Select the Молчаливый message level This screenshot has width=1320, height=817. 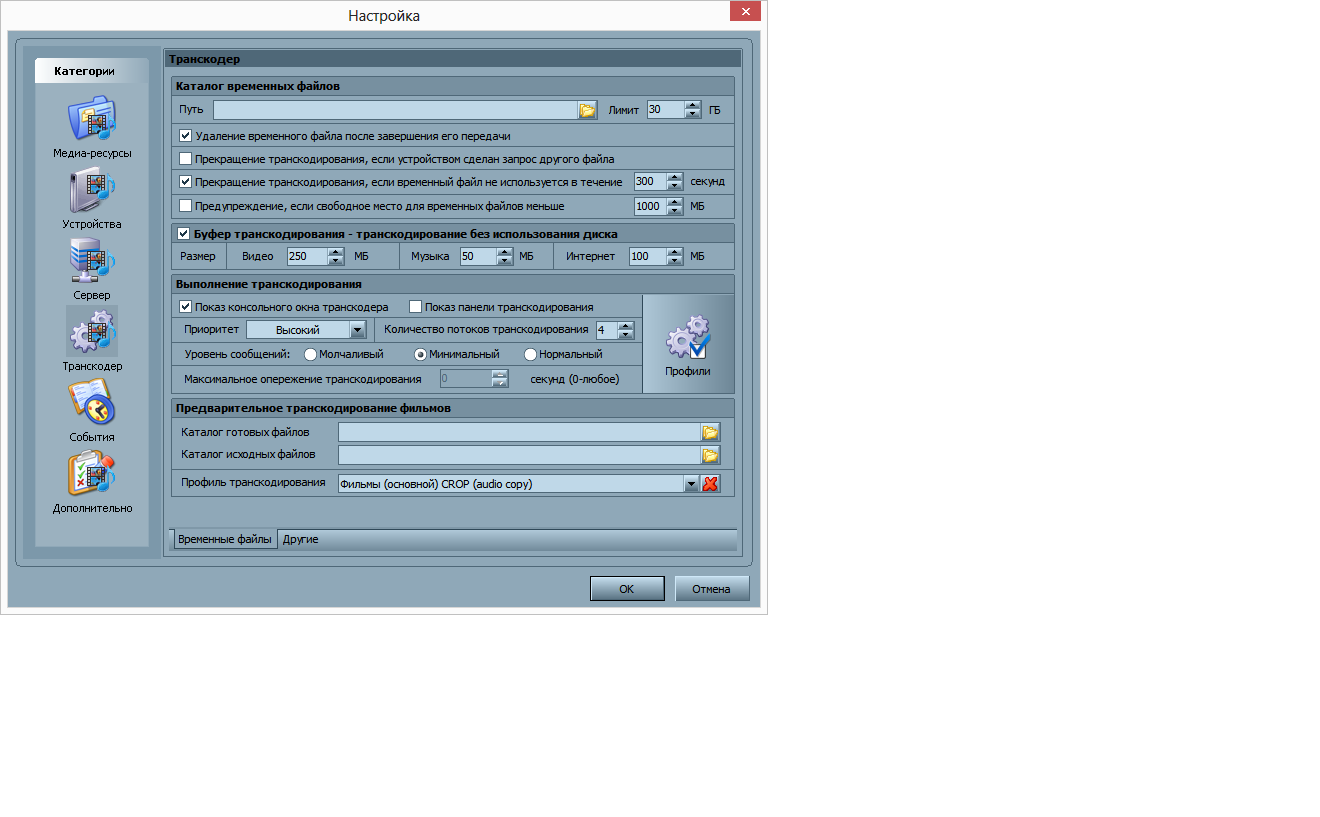point(310,354)
